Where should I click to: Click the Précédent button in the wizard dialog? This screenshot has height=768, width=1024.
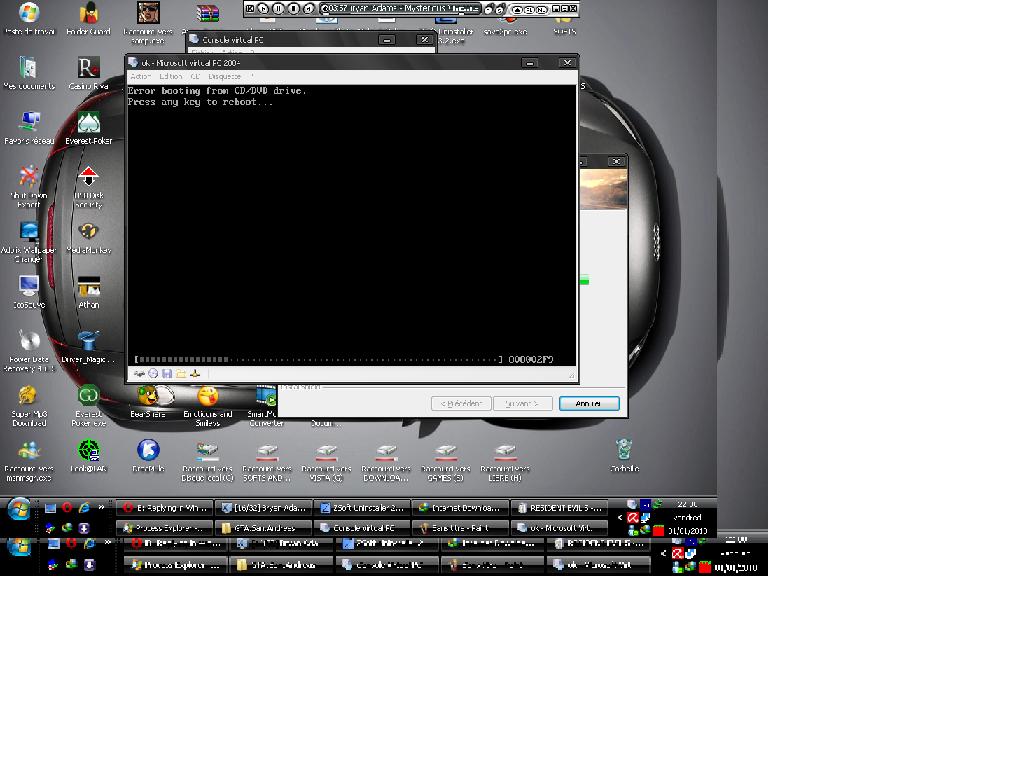[461, 404]
